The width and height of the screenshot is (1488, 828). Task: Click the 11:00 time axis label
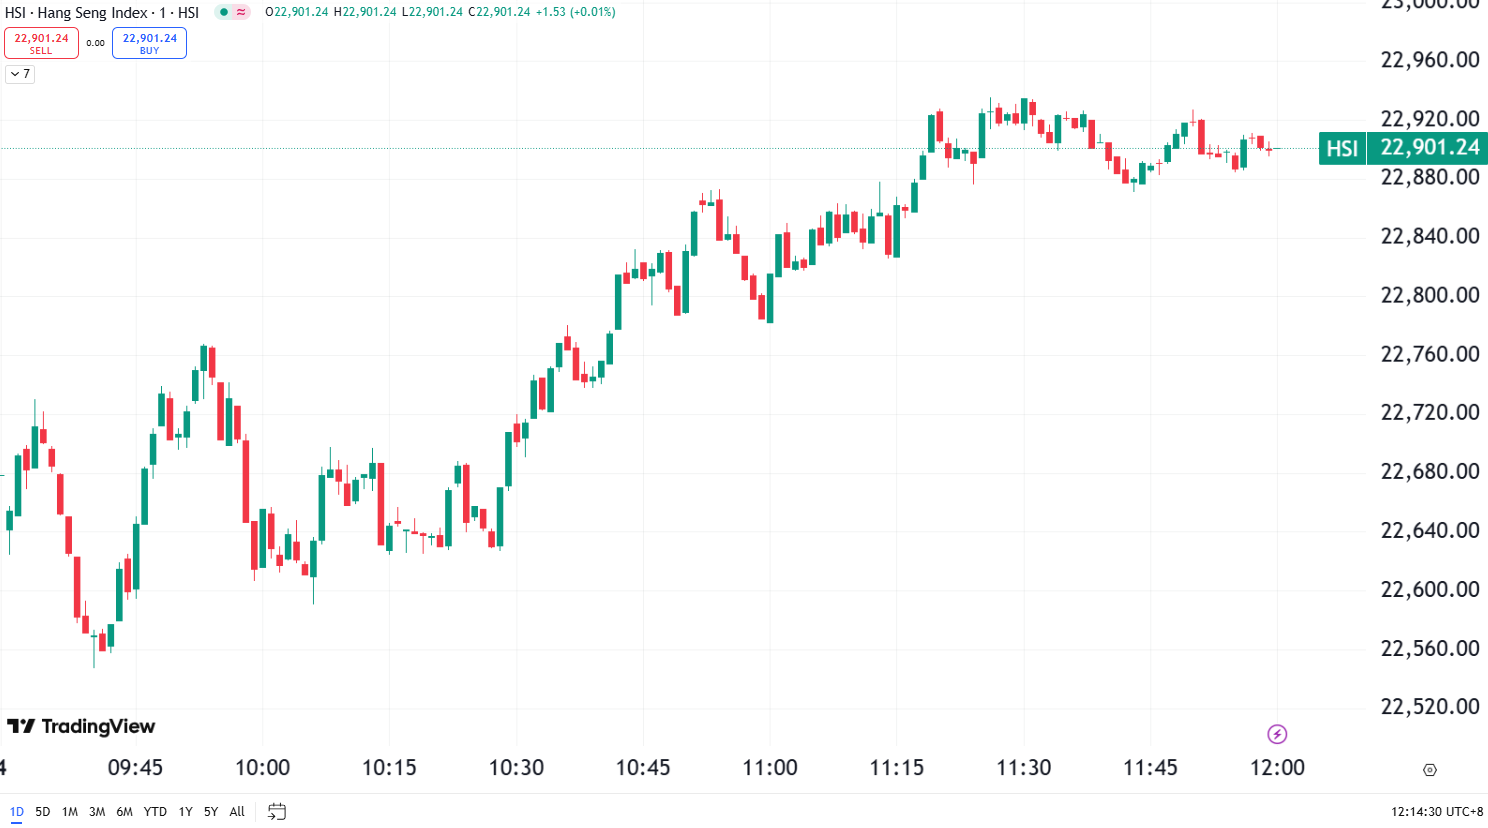tap(770, 768)
